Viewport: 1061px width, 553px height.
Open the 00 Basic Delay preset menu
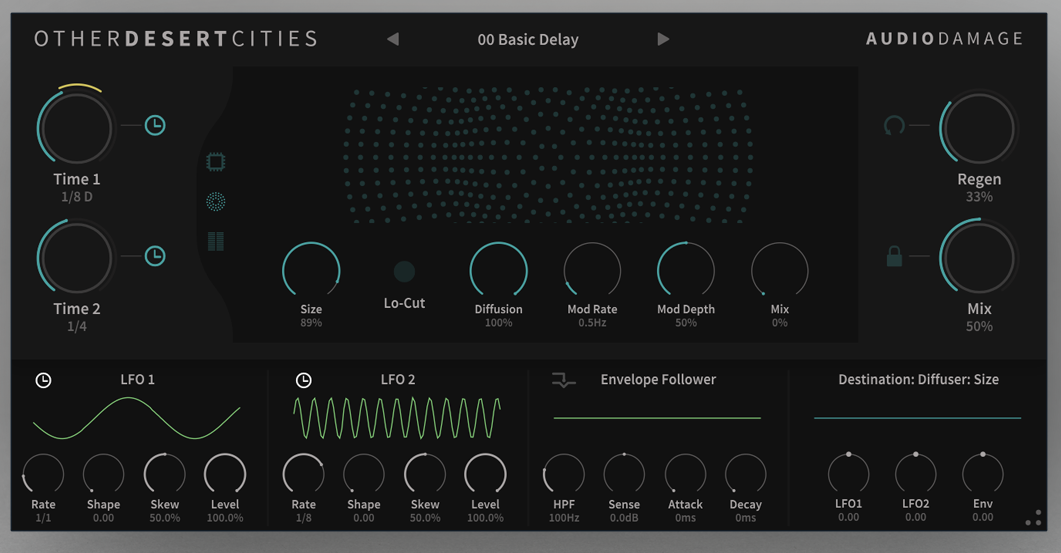point(528,40)
